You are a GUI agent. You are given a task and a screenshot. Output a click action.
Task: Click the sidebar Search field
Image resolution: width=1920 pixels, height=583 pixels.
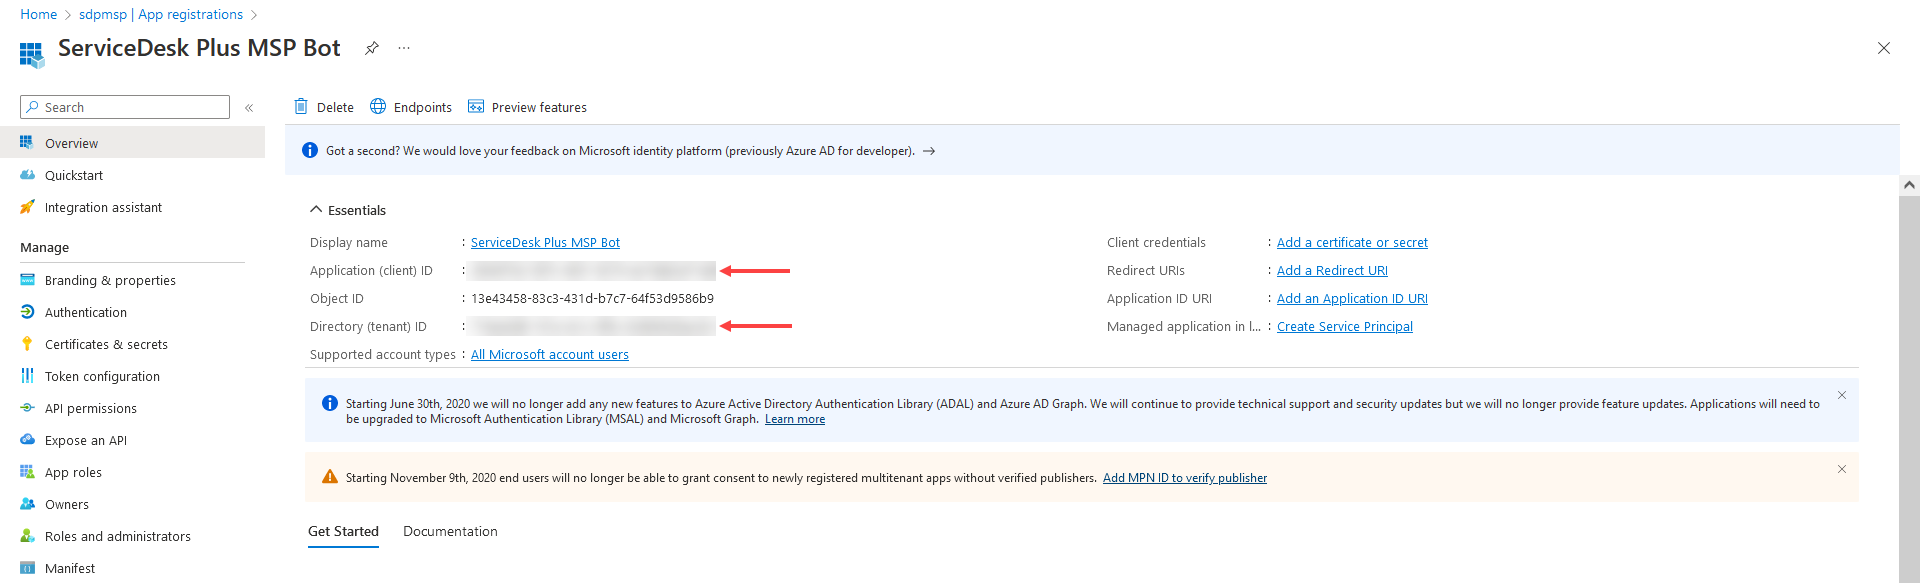125,107
